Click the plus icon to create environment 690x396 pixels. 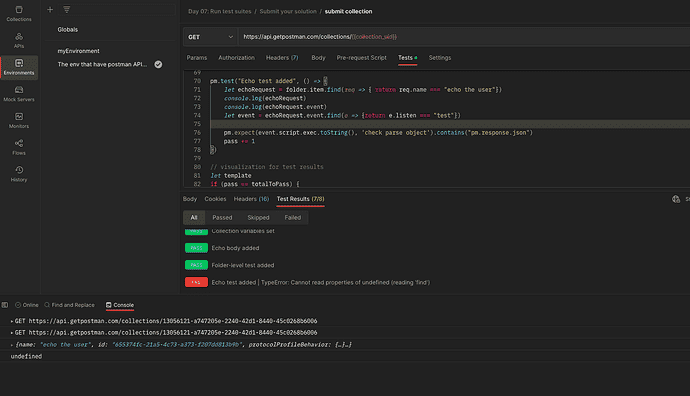(50, 9)
